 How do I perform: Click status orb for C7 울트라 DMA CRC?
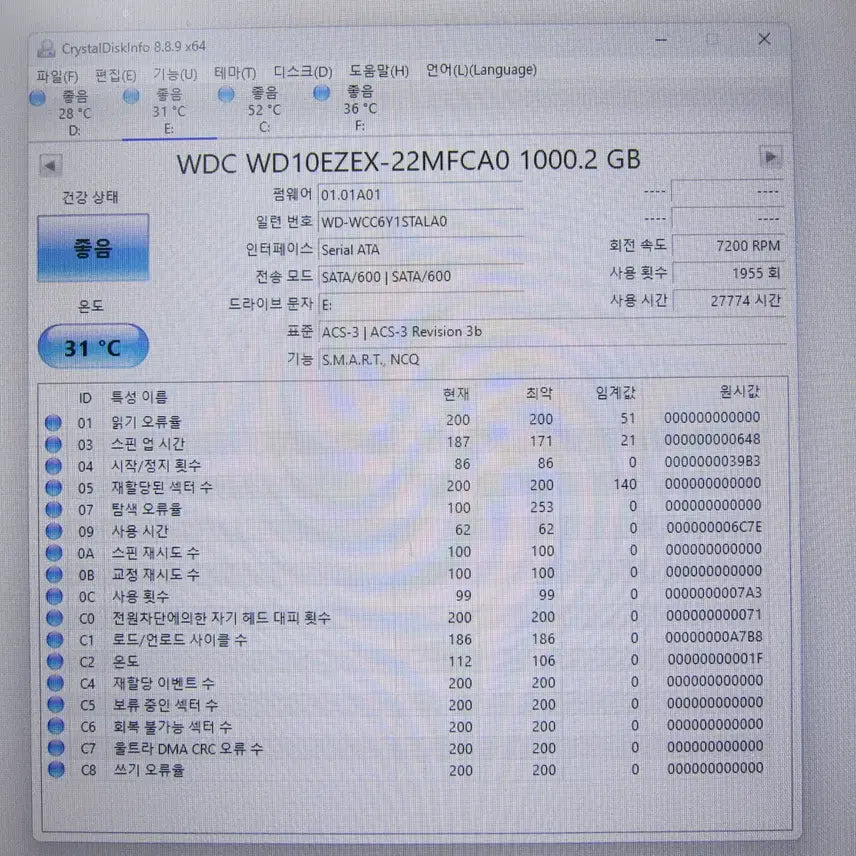coord(56,747)
